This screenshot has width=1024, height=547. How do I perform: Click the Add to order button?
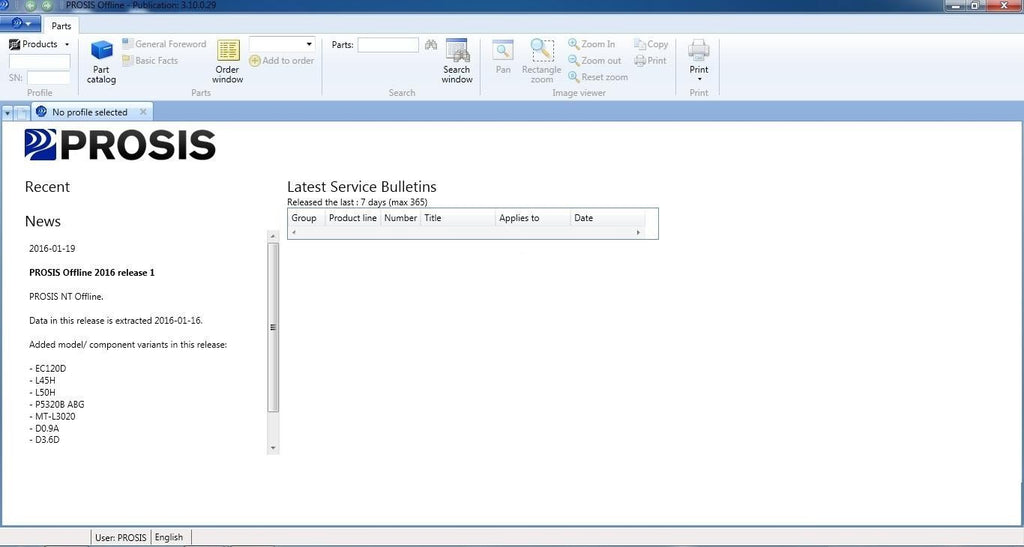pyautogui.click(x=282, y=61)
